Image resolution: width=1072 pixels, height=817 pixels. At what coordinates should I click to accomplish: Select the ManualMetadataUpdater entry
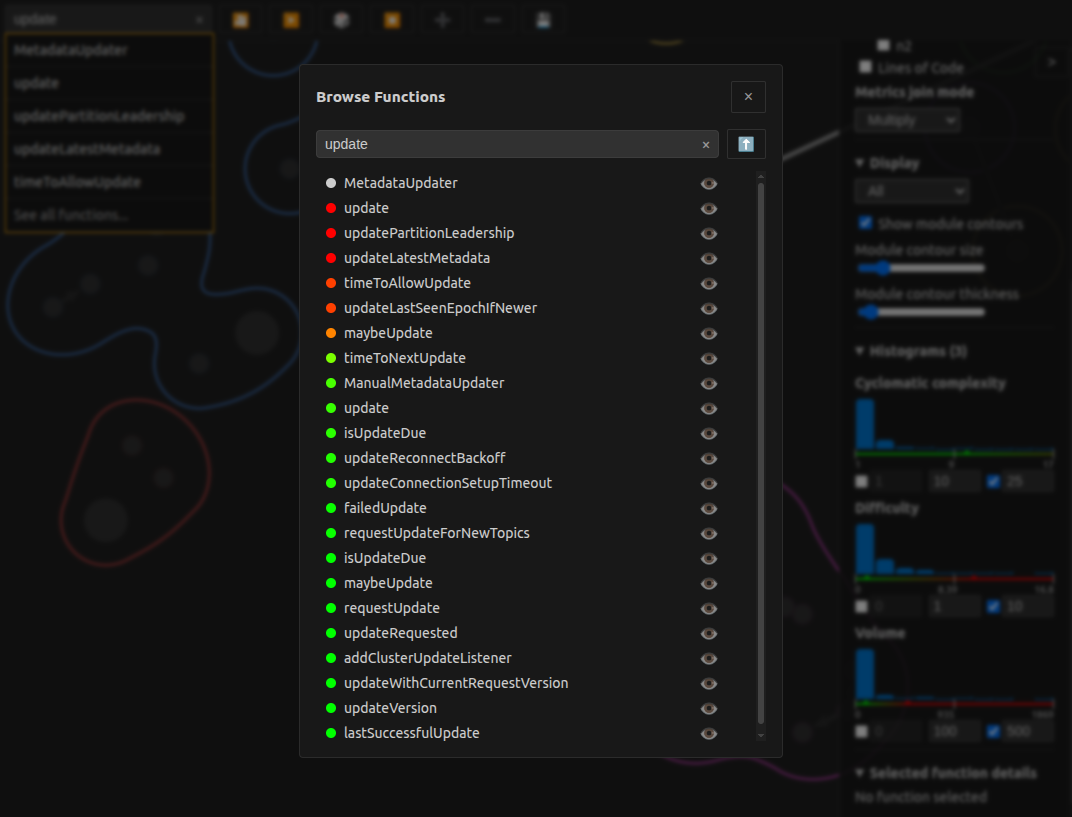[x=424, y=383]
